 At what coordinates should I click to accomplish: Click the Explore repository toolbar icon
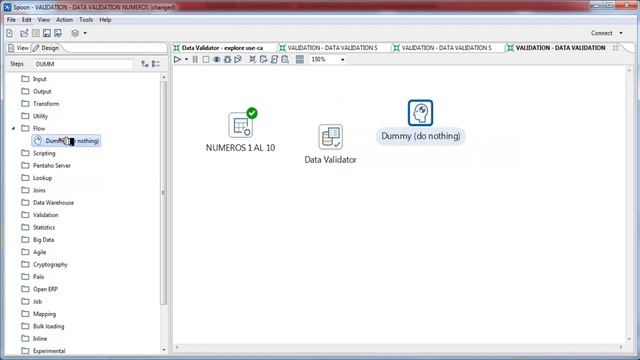tap(36, 33)
